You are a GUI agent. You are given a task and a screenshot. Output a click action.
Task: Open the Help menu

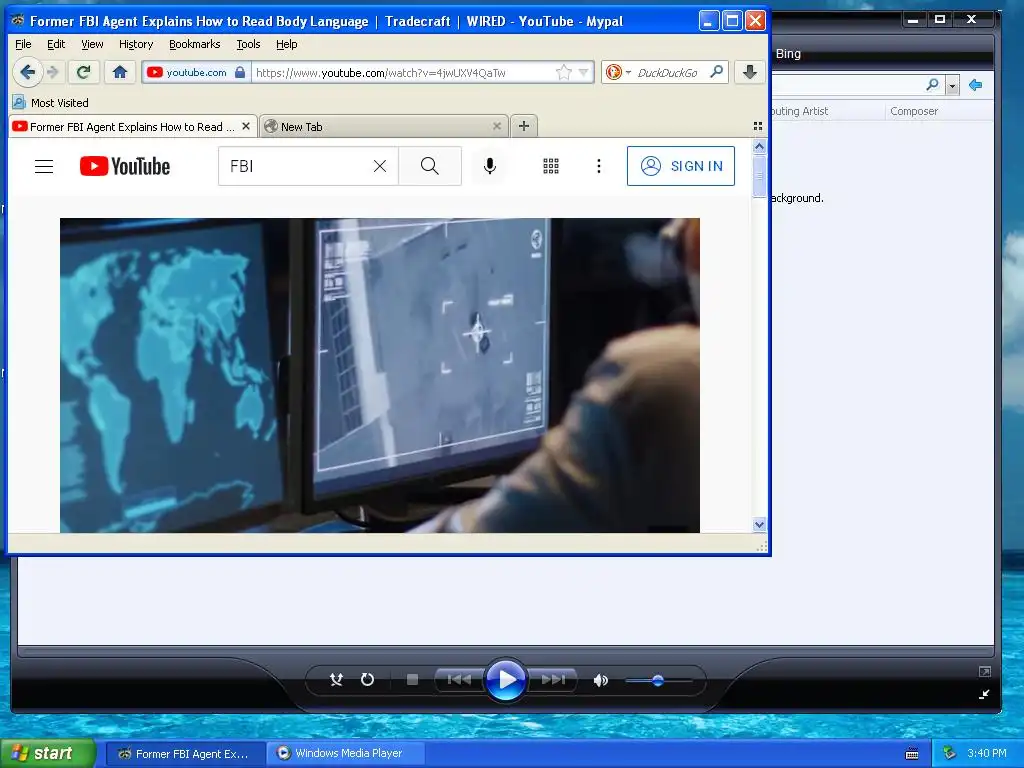tap(287, 44)
